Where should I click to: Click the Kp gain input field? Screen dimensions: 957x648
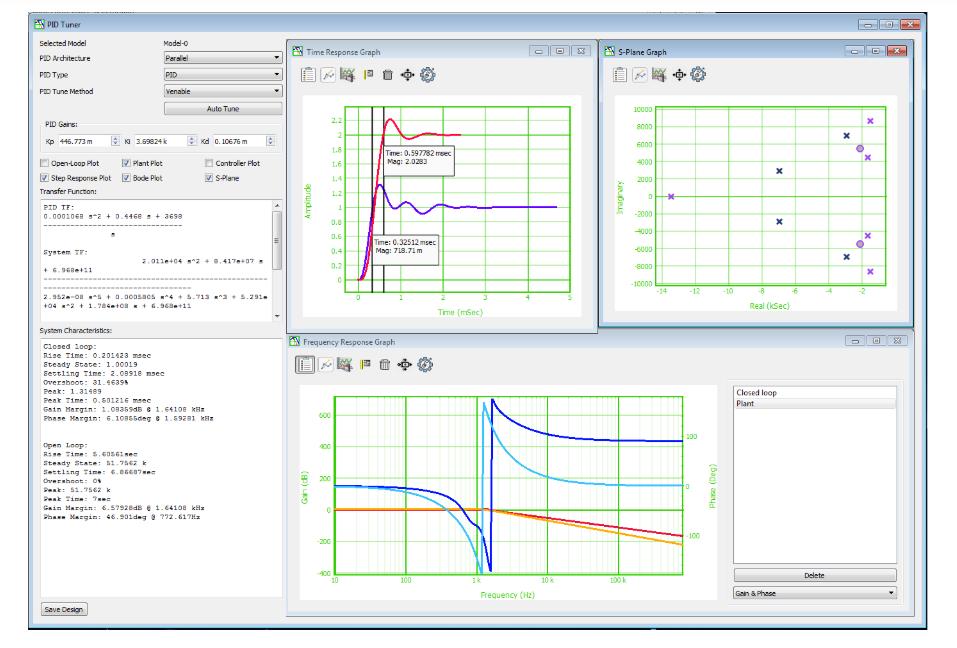pyautogui.click(x=83, y=141)
